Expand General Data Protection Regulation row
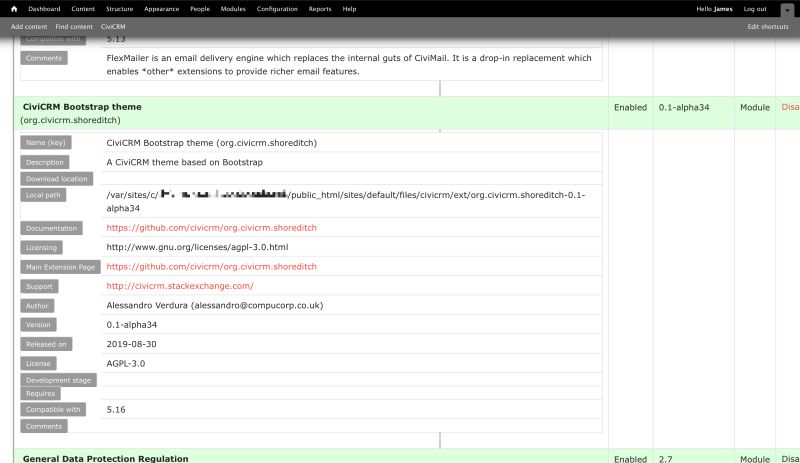Image resolution: width=800 pixels, height=463 pixels. click(x=106, y=458)
